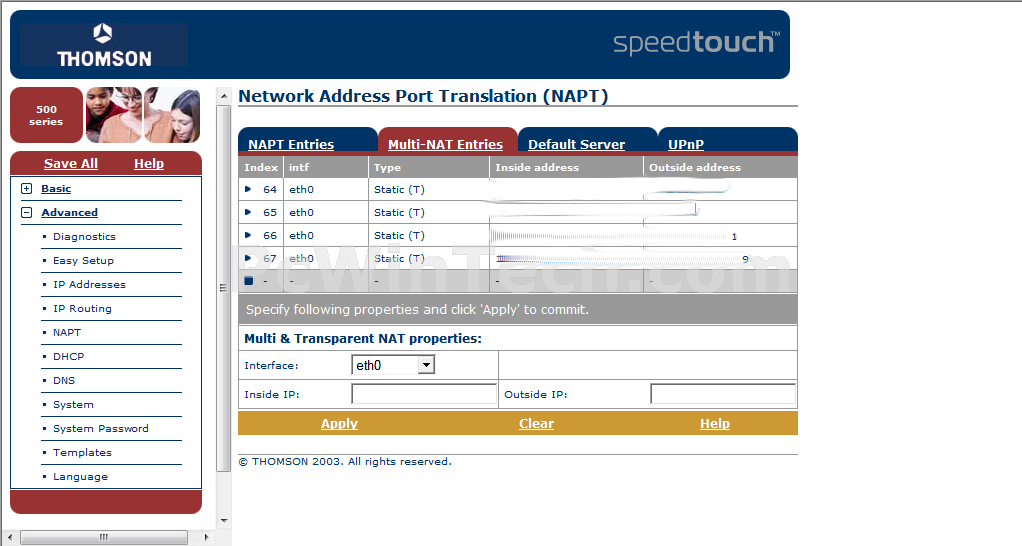1022x546 pixels.
Task: Click index value 65 in table
Action: click(x=270, y=212)
